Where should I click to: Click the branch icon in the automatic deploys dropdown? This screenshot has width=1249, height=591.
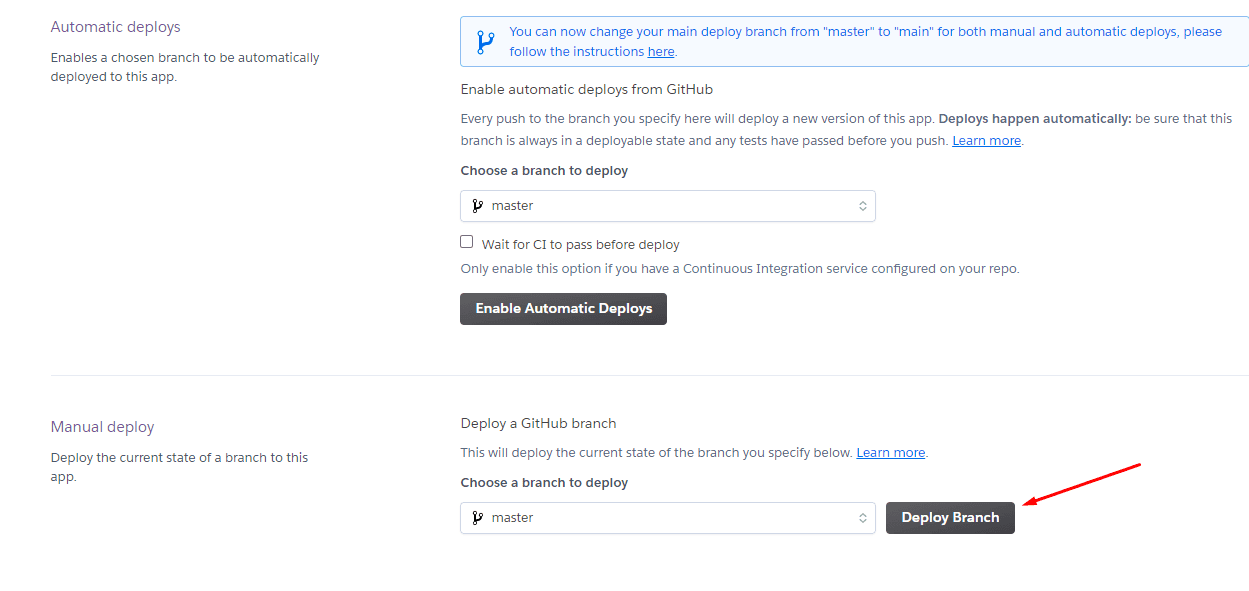click(x=477, y=206)
